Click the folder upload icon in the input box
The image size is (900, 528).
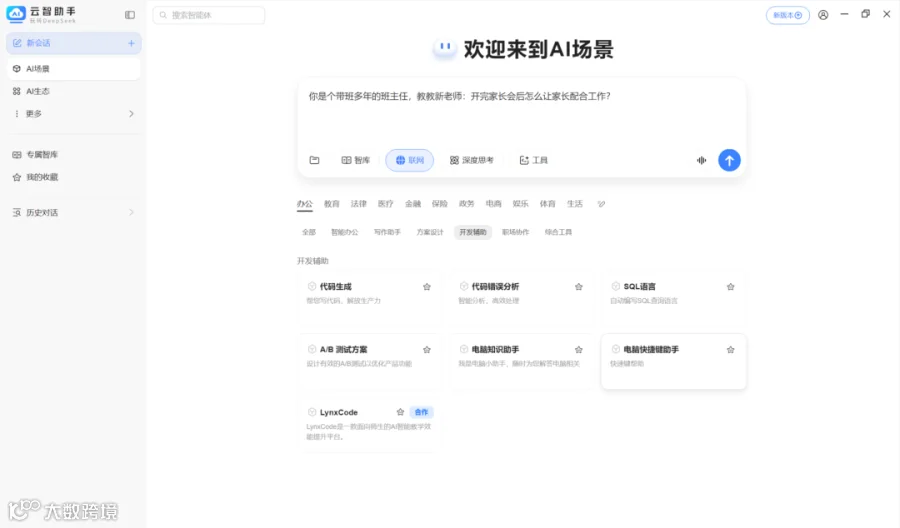coord(315,160)
